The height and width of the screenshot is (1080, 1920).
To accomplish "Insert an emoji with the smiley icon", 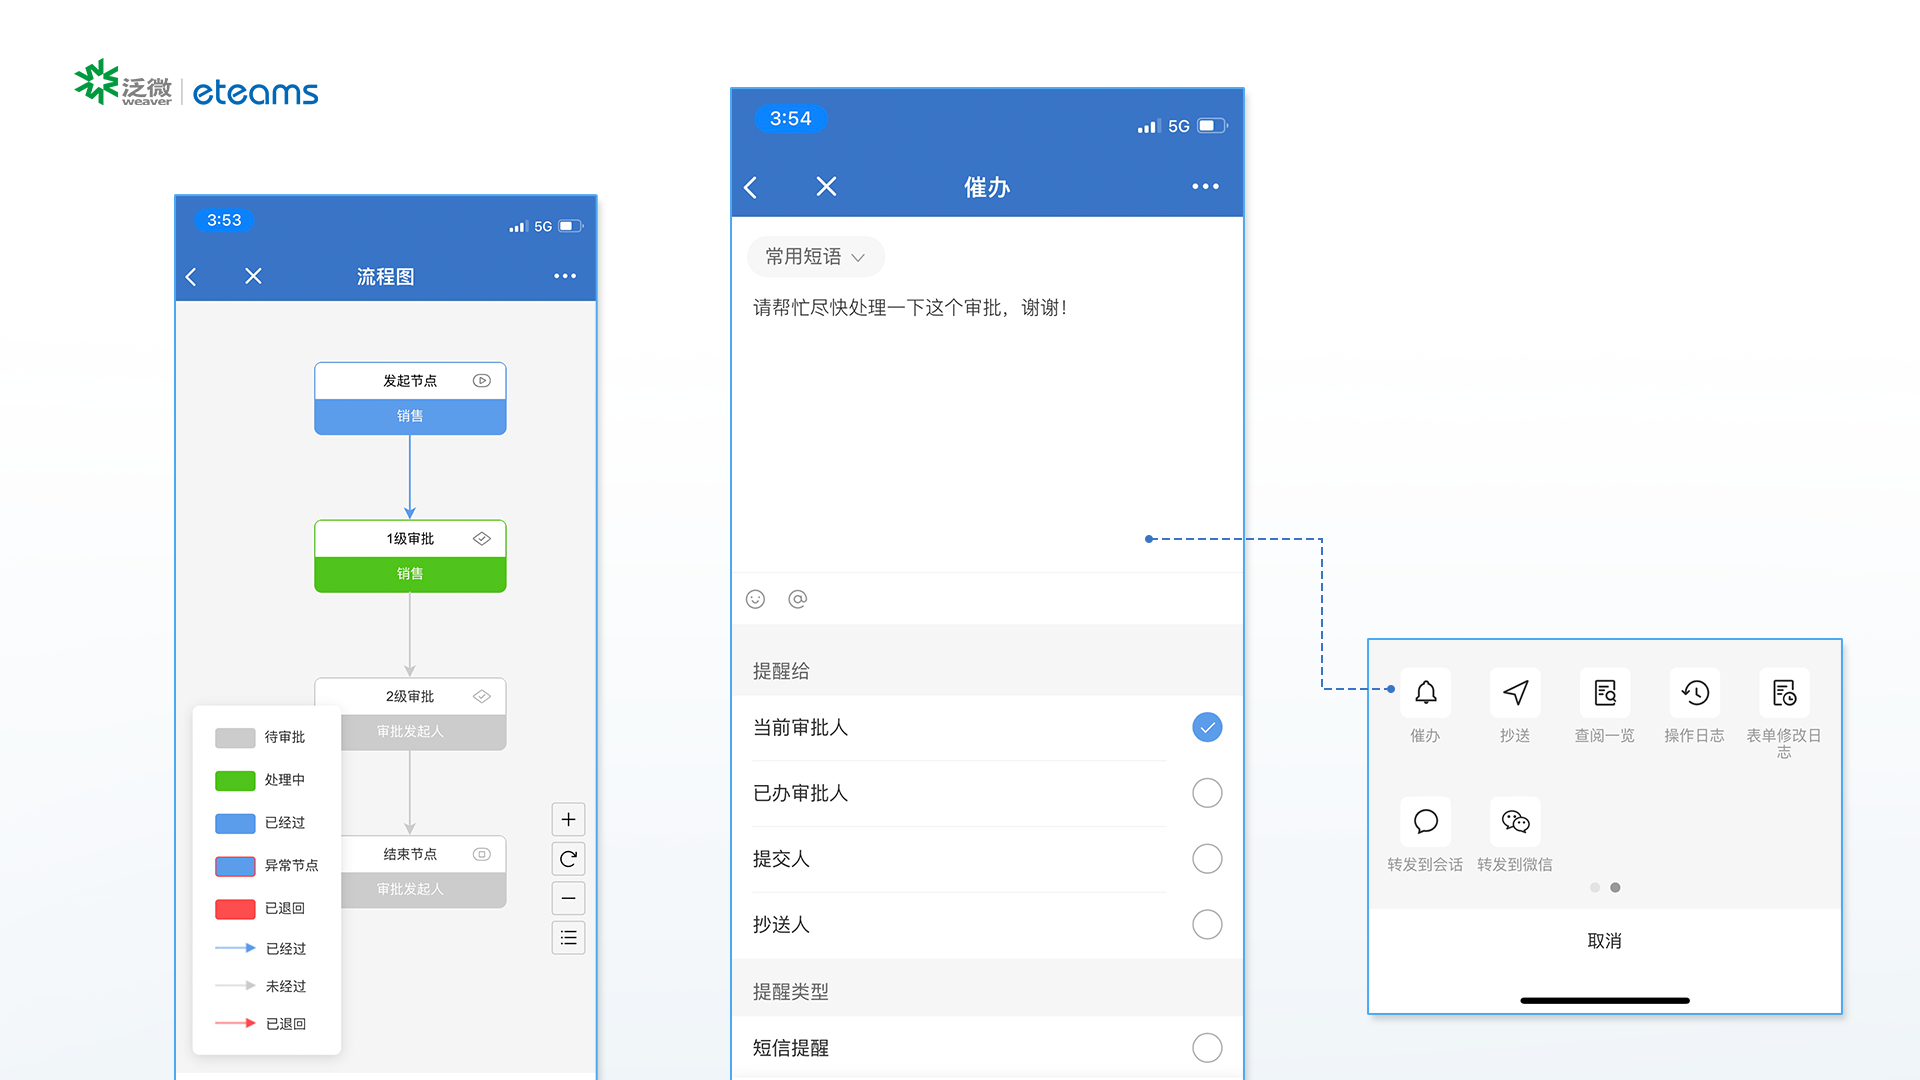I will pyautogui.click(x=755, y=599).
